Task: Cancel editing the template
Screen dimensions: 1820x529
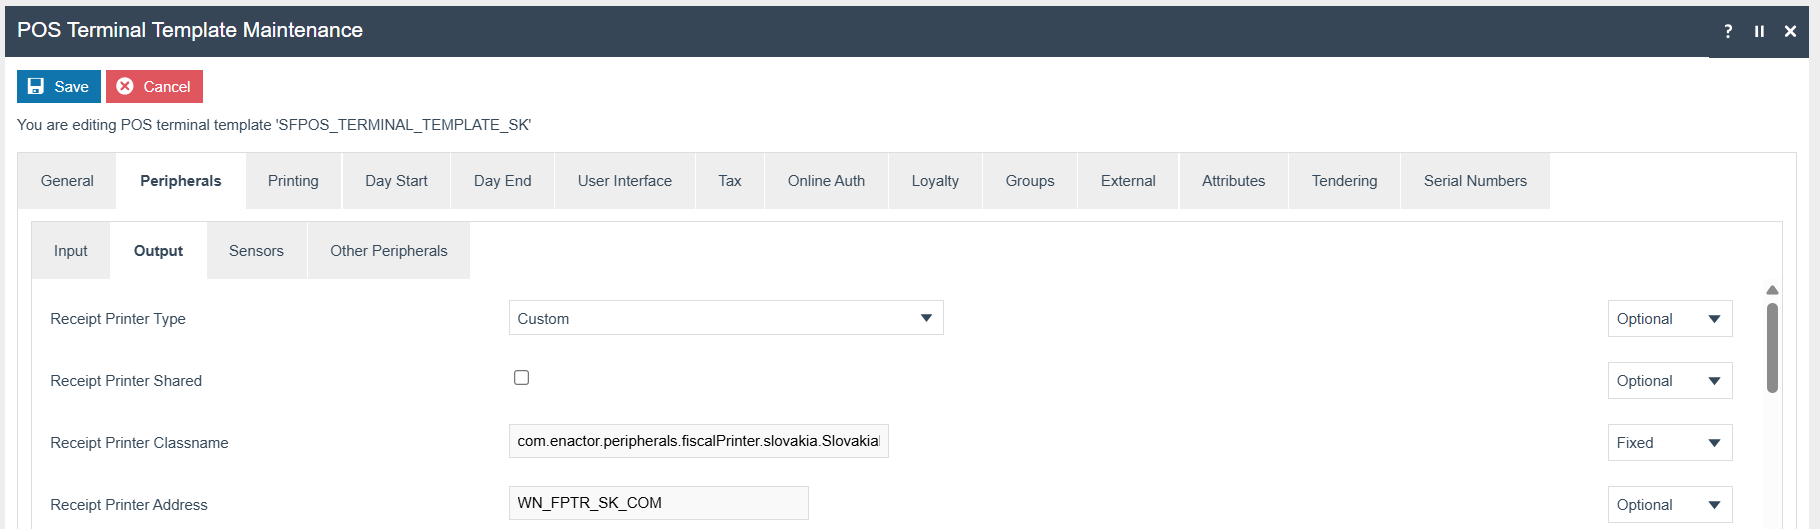Action: [154, 87]
